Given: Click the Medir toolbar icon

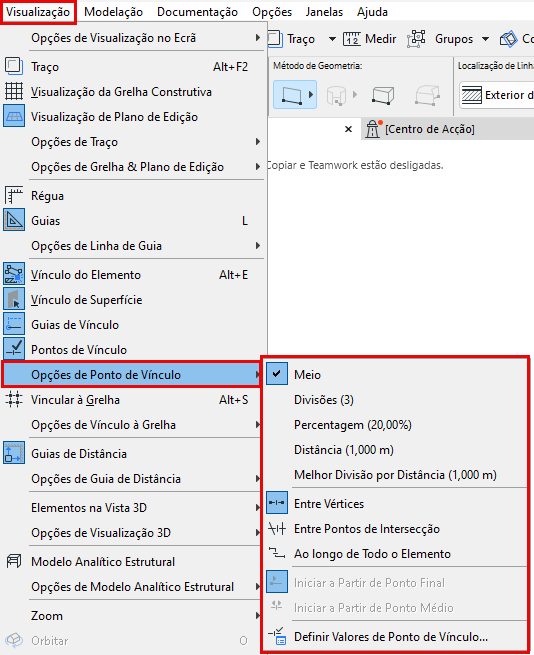Looking at the screenshot, I should [x=352, y=39].
